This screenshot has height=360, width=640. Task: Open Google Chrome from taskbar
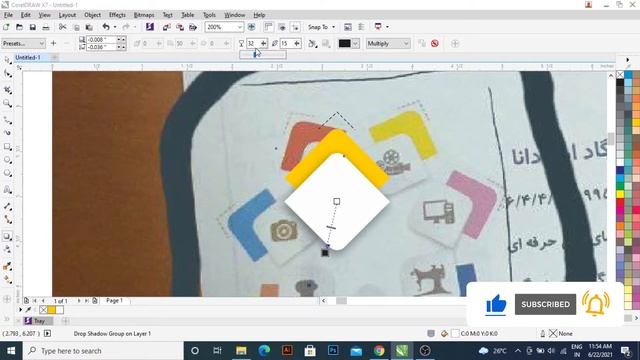pyautogui.click(x=379, y=351)
